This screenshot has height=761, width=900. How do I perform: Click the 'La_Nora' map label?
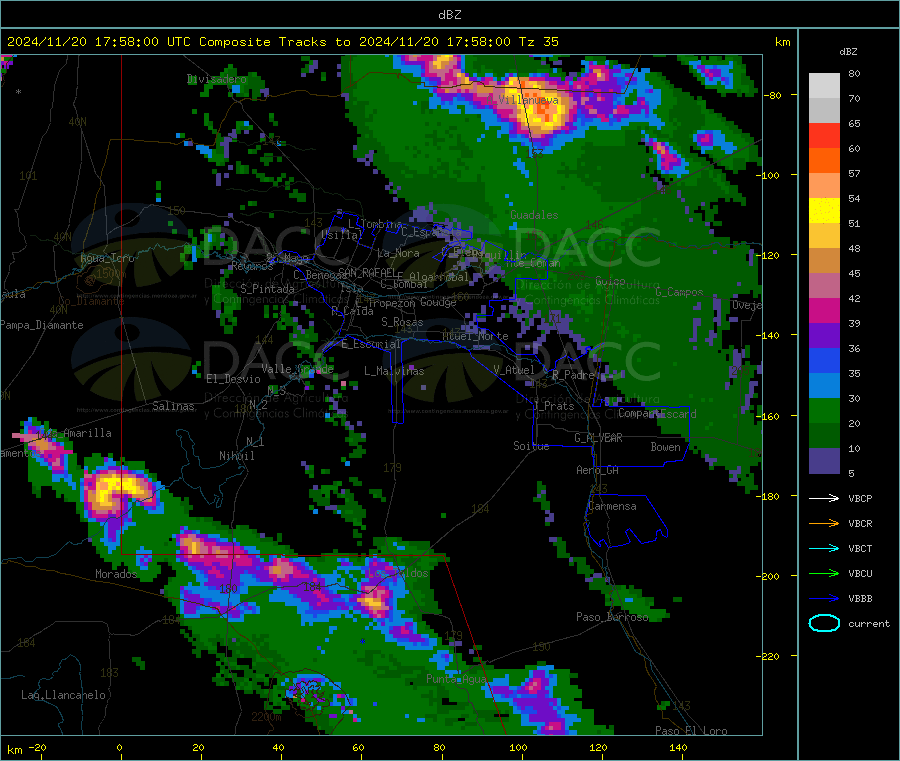398,253
